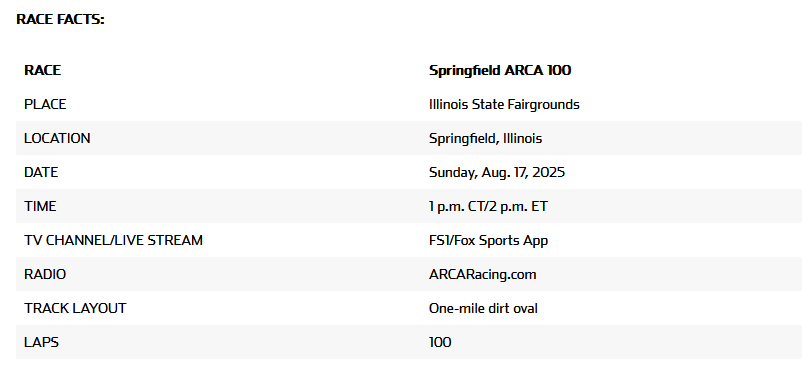Select the DATE row label
The image size is (802, 374).
[x=41, y=172]
